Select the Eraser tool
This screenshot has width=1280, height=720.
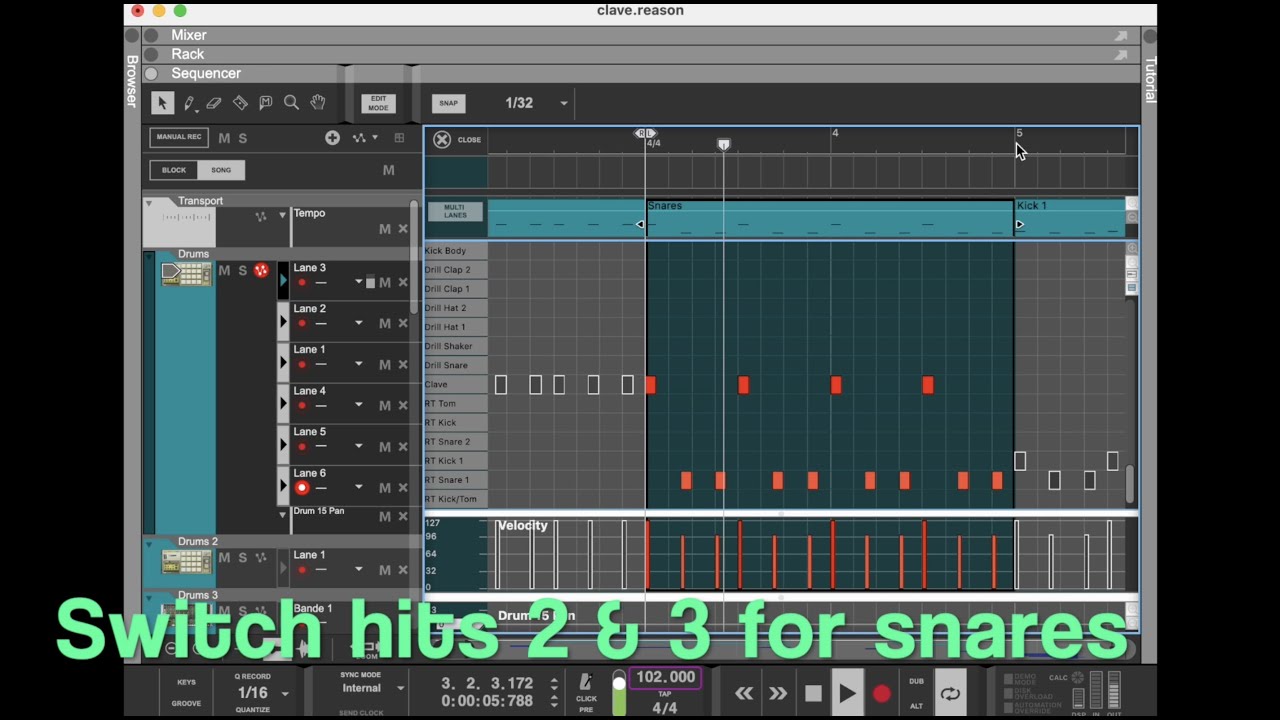[x=214, y=103]
